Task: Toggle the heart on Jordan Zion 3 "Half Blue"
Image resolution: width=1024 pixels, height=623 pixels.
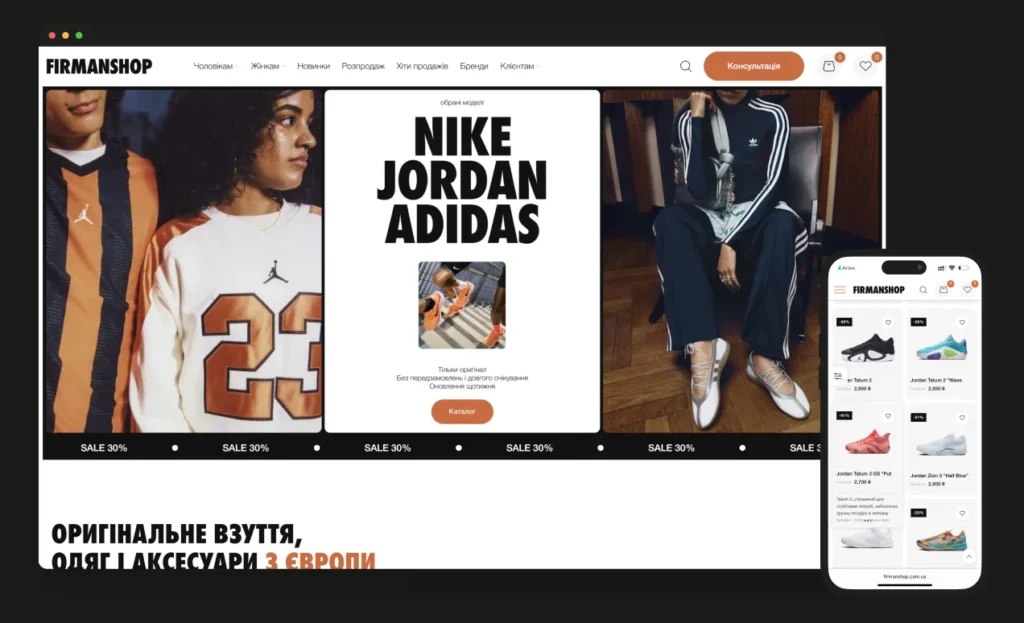Action: (962, 416)
